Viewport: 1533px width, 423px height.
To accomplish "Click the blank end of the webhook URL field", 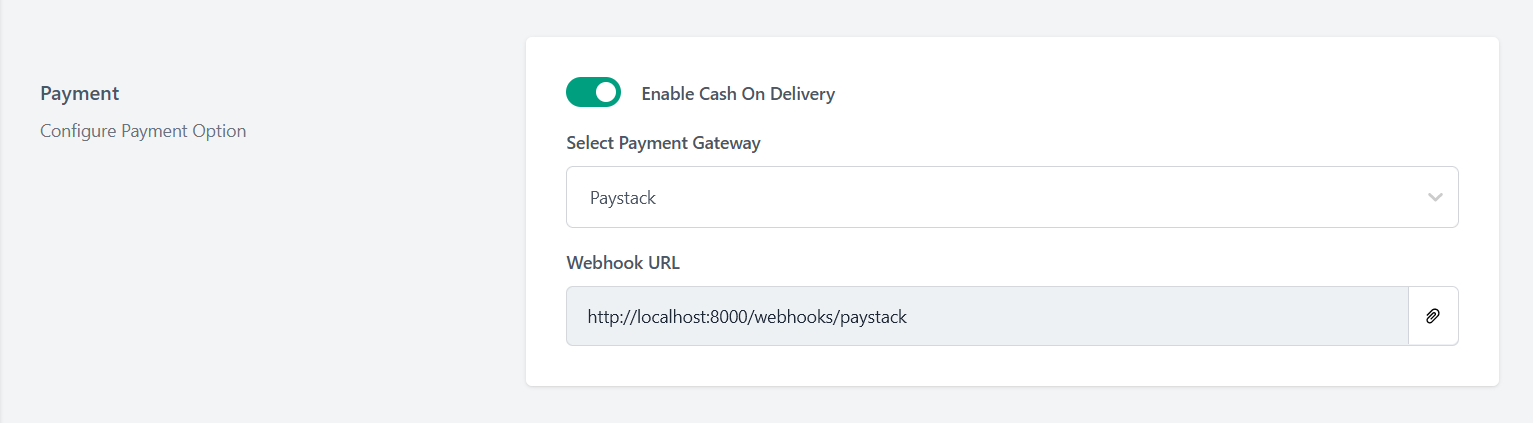I will tap(1250, 317).
